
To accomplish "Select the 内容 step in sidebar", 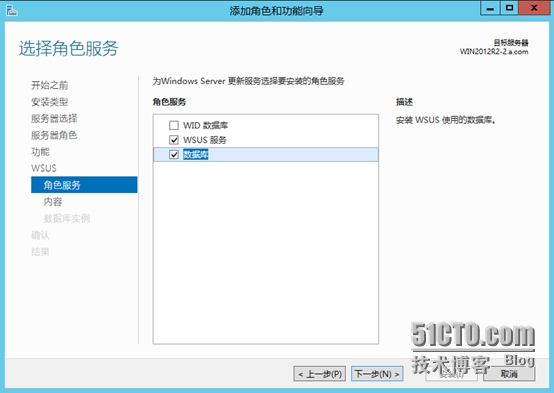I will click(53, 202).
